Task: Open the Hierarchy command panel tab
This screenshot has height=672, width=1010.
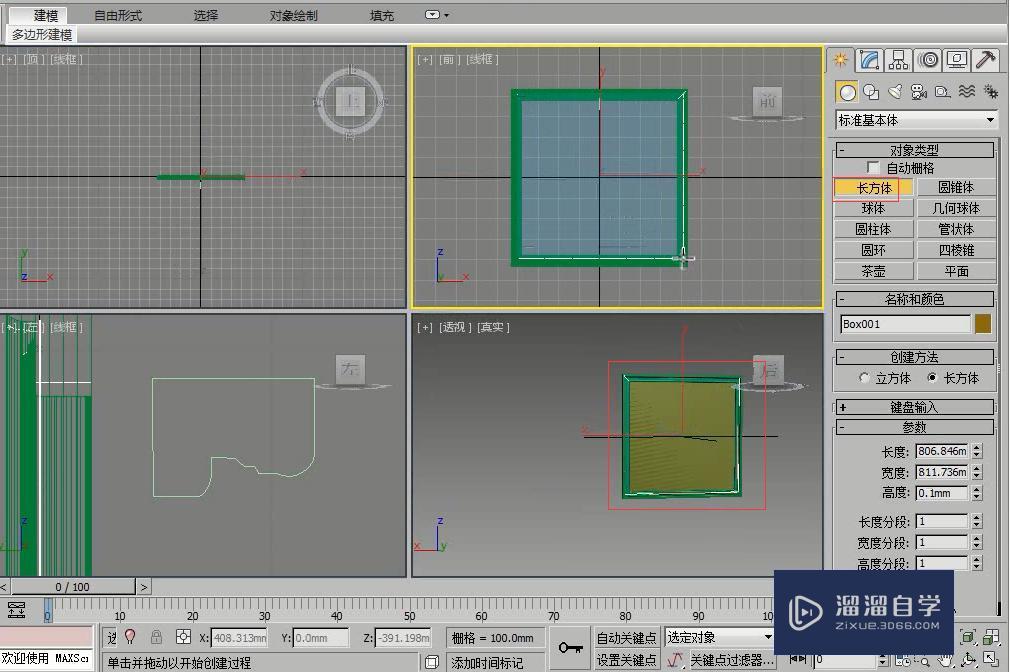Action: (x=898, y=61)
